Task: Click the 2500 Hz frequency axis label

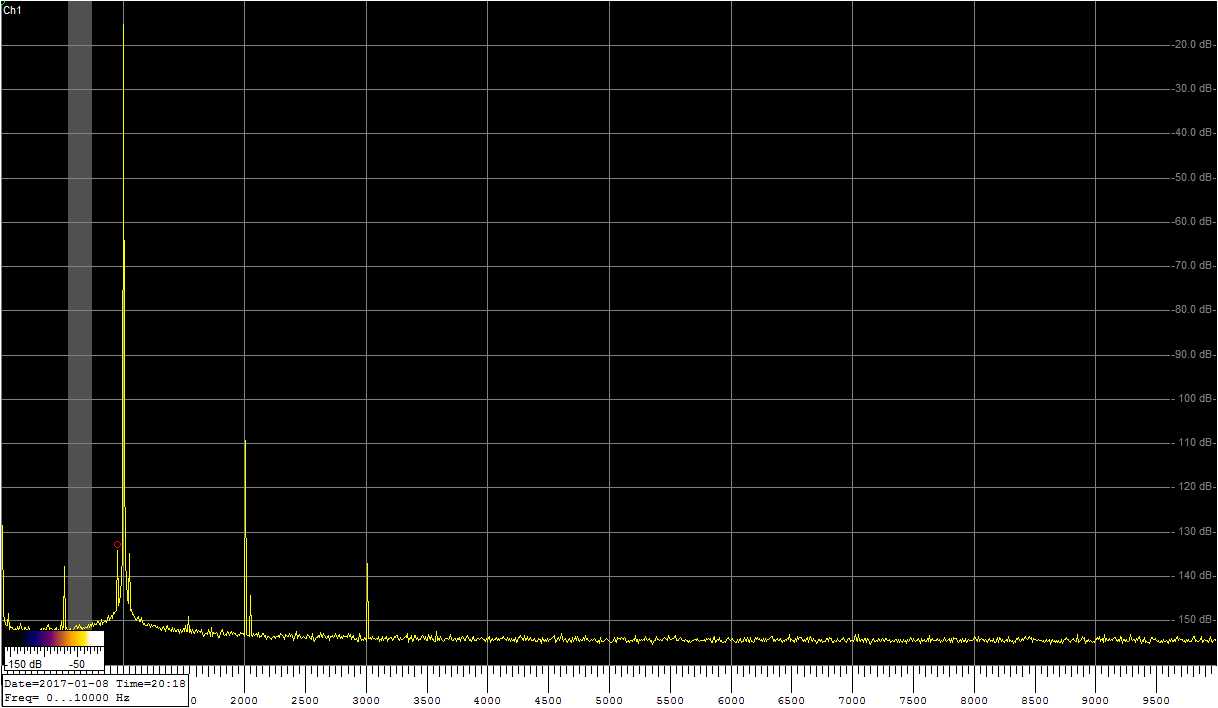Action: pos(306,701)
